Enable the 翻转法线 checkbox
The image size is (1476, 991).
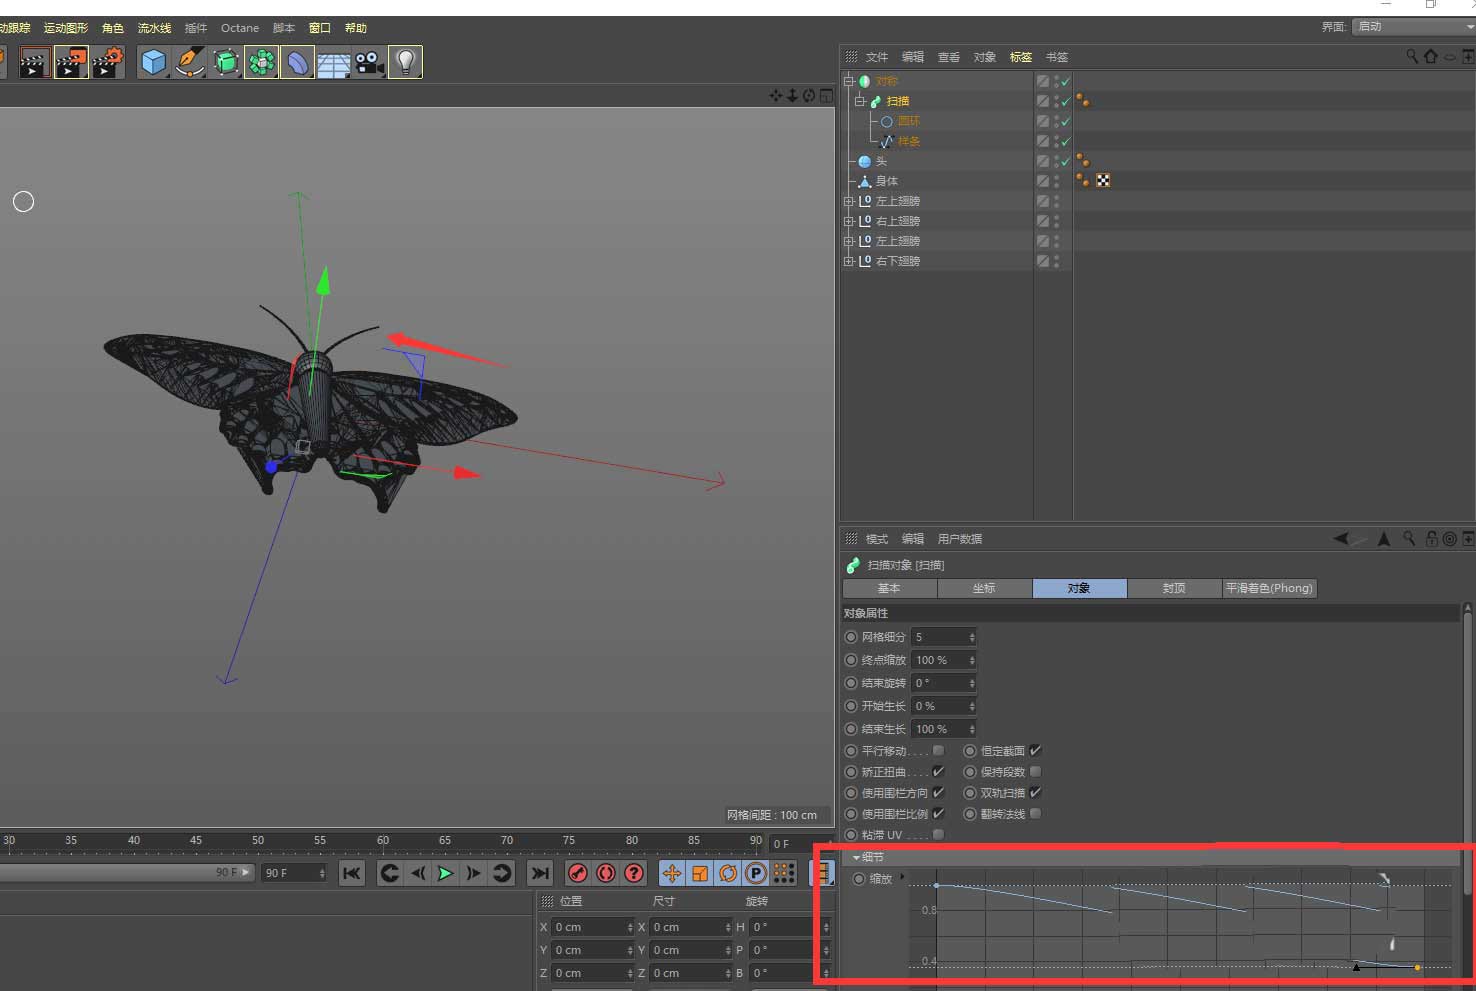pyautogui.click(x=1035, y=814)
